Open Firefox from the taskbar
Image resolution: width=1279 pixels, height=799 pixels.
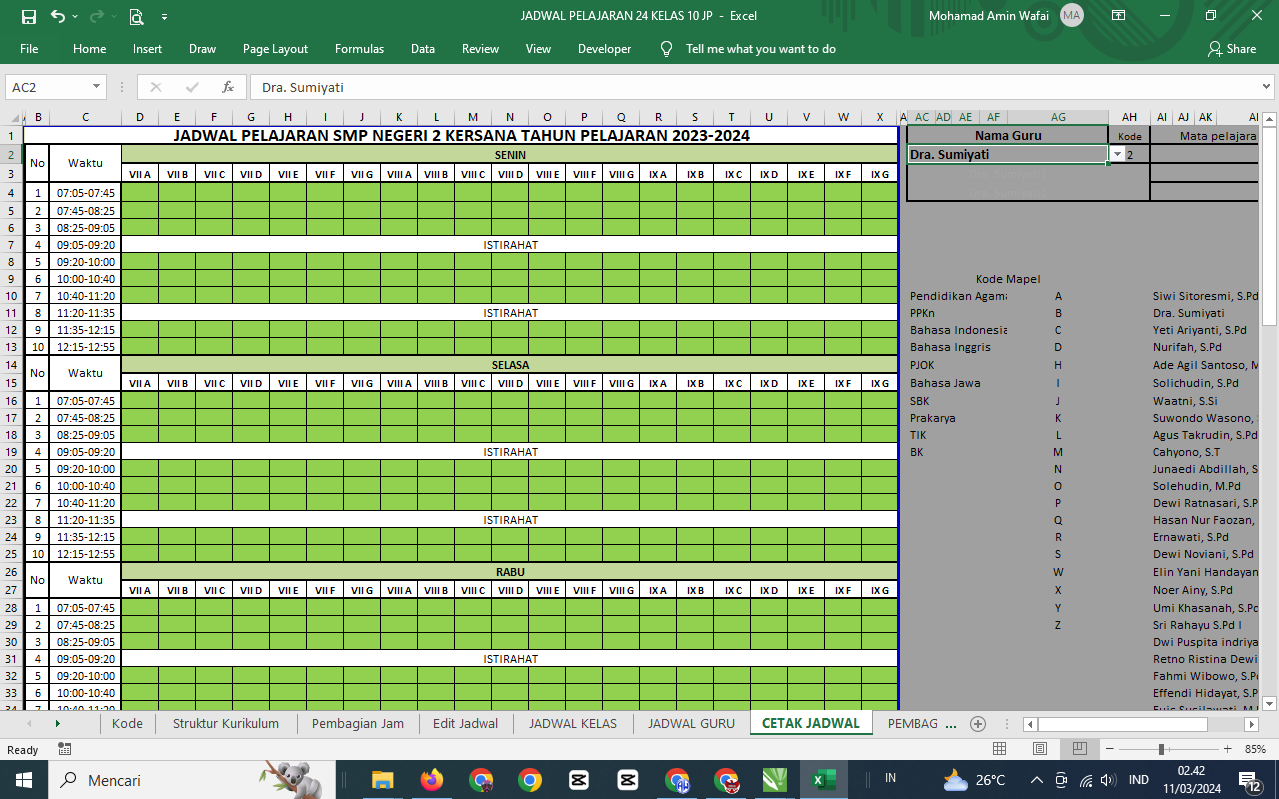pos(432,780)
